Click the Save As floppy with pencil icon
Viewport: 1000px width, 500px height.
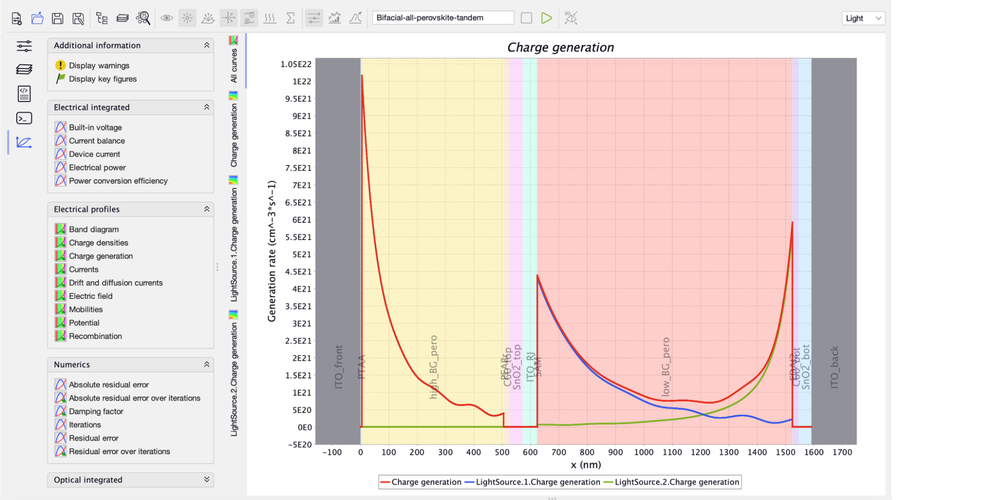click(78, 18)
